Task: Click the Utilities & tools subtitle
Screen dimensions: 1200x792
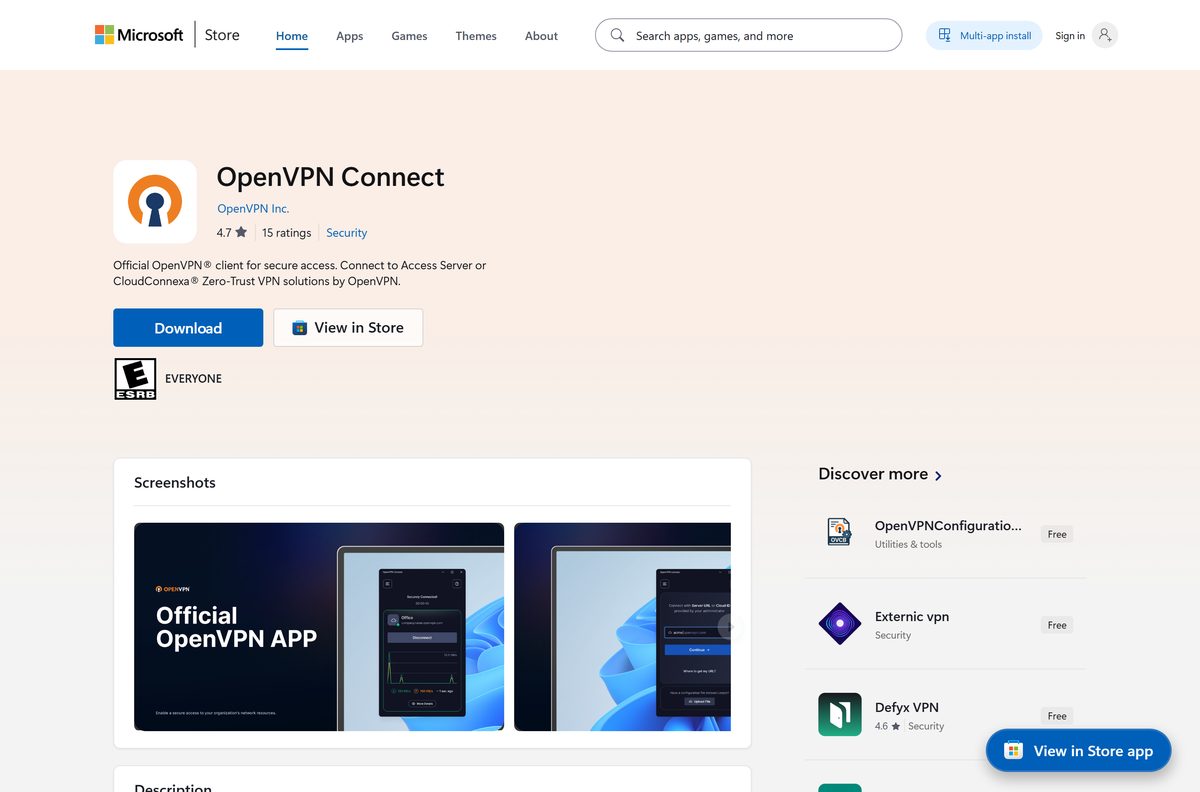Action: tap(908, 544)
